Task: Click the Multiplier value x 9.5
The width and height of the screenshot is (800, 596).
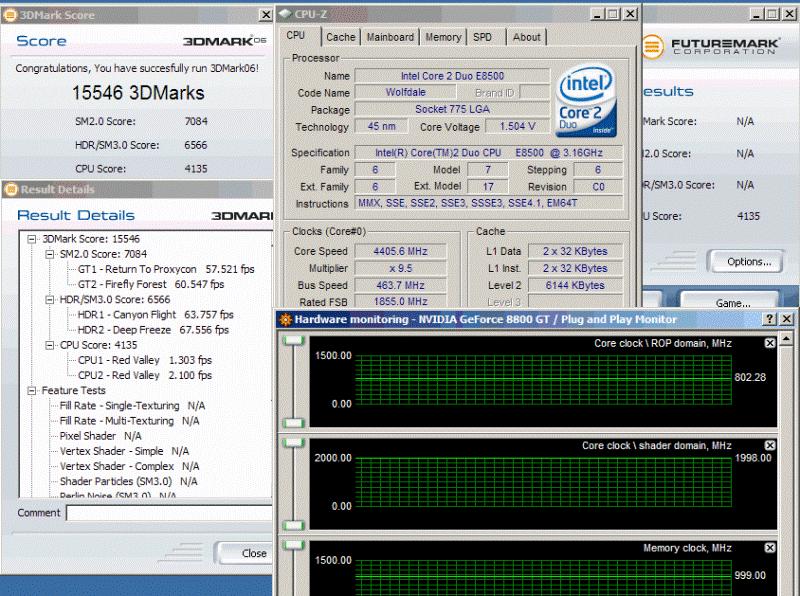Action: pyautogui.click(x=401, y=268)
